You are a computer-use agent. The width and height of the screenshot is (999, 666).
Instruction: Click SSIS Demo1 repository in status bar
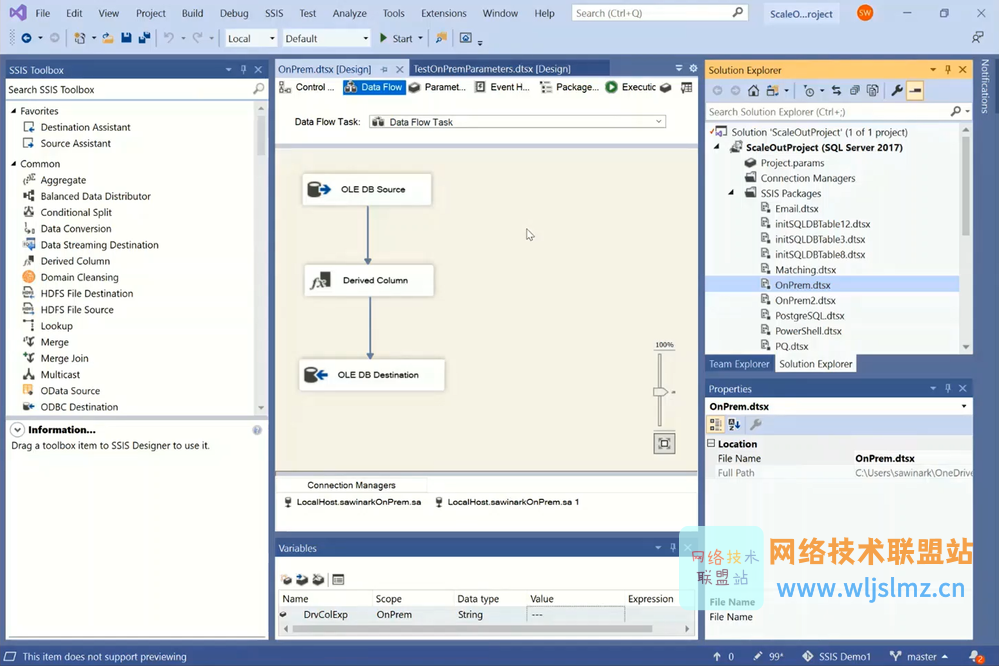pyautogui.click(x=836, y=656)
